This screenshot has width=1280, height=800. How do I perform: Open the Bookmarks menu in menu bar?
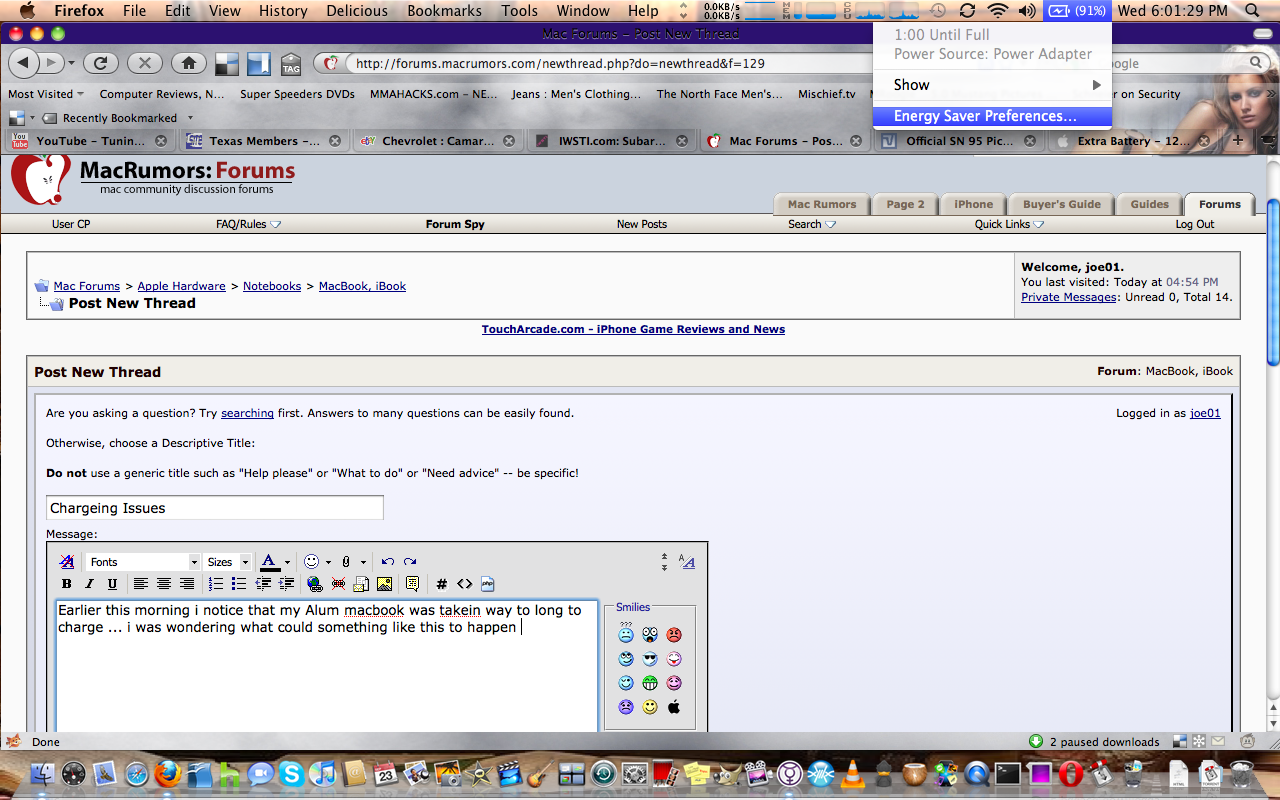point(444,11)
